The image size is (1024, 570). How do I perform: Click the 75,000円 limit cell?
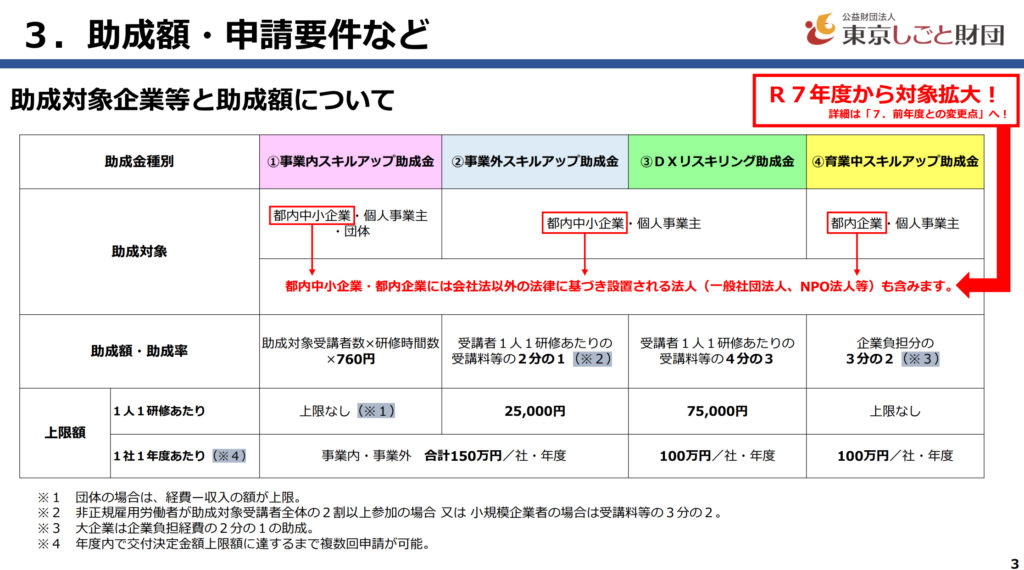(717, 411)
